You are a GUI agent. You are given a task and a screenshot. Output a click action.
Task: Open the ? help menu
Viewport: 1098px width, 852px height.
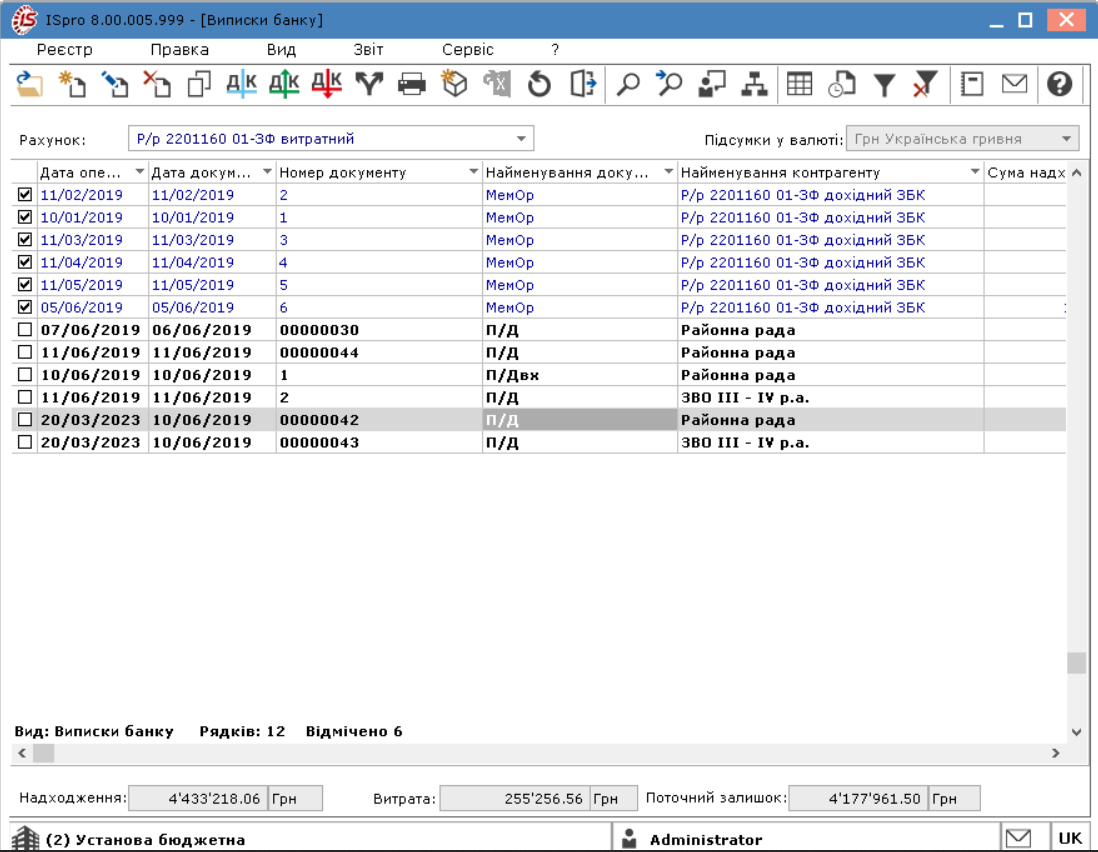pyautogui.click(x=555, y=50)
